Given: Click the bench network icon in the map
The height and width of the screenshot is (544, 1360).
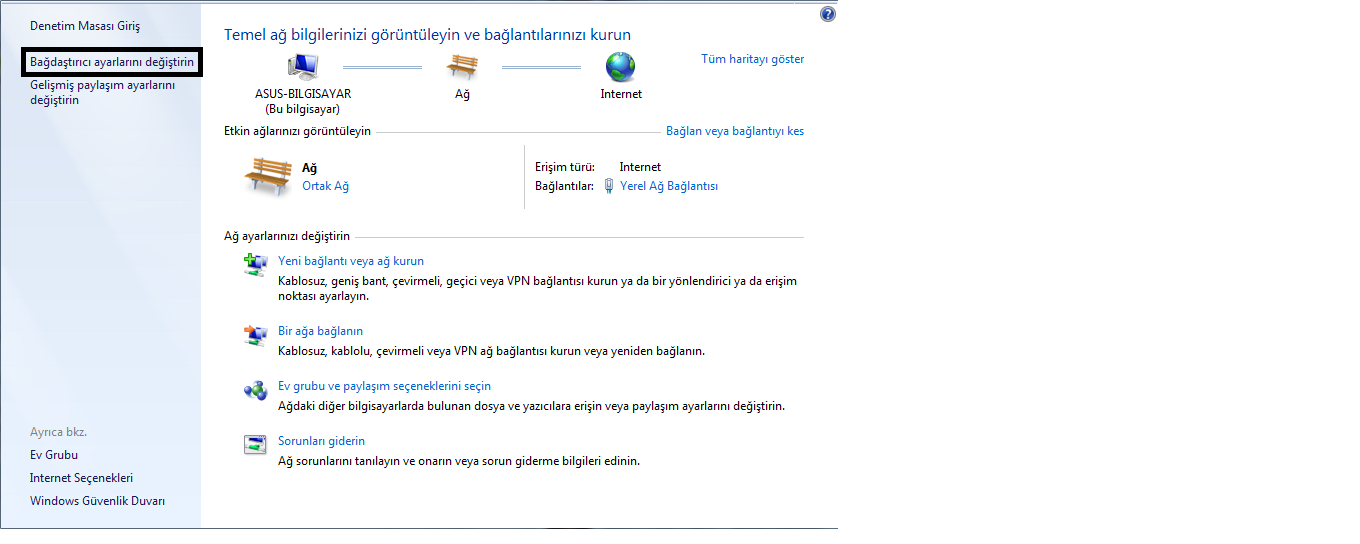Looking at the screenshot, I should (462, 66).
